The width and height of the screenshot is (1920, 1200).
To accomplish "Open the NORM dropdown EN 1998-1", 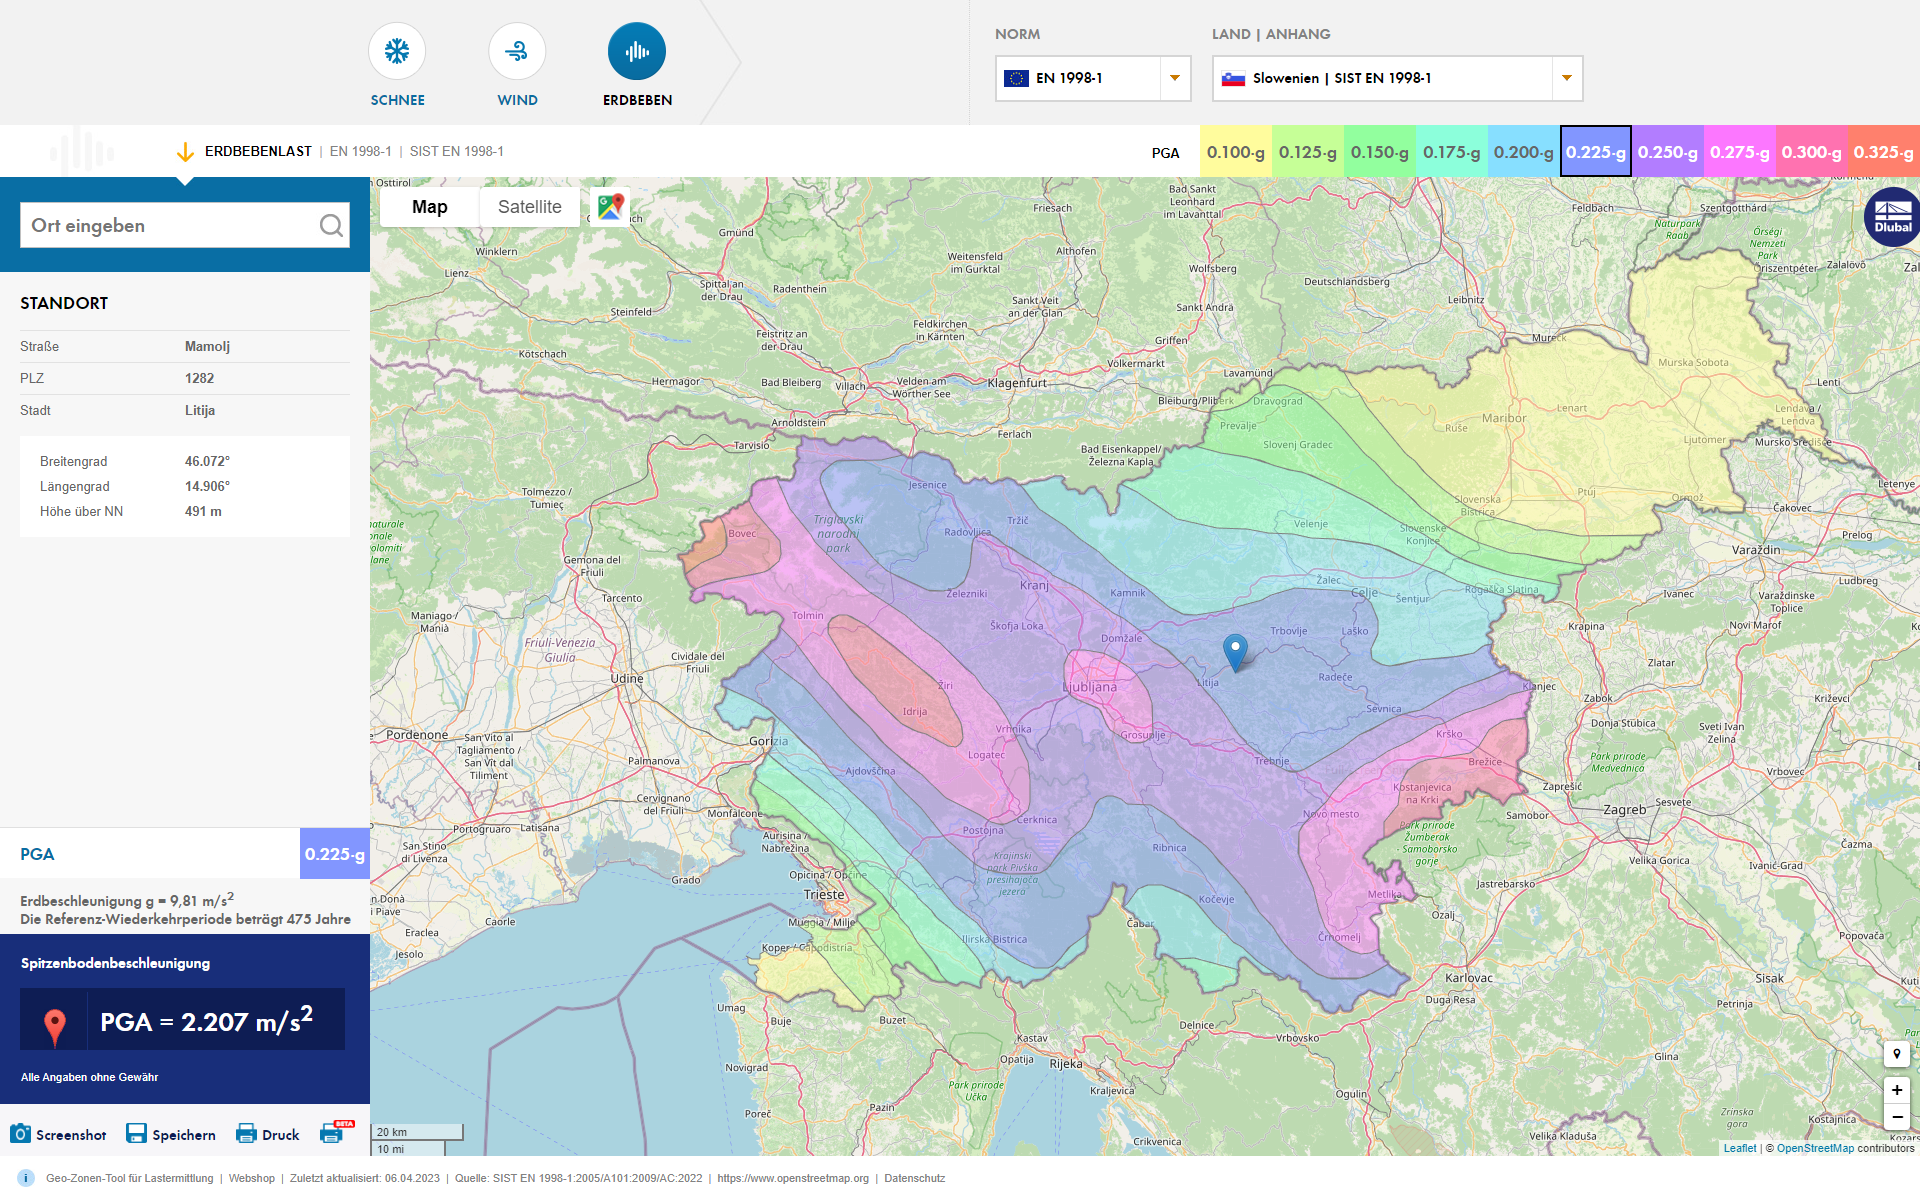I will (1092, 78).
